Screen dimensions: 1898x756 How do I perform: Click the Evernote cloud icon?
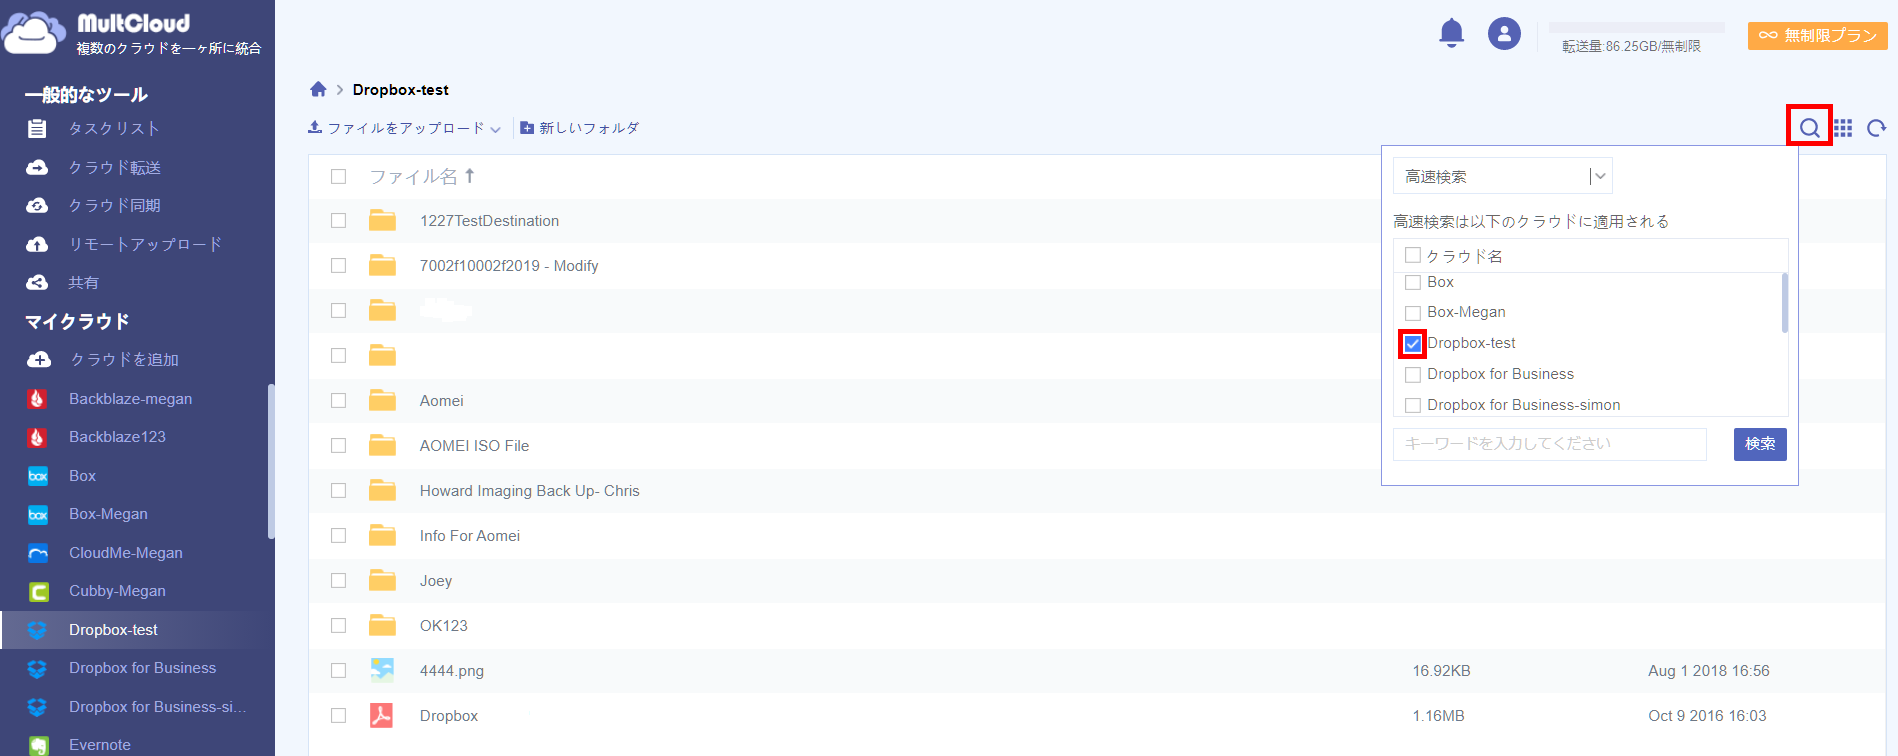tap(38, 745)
